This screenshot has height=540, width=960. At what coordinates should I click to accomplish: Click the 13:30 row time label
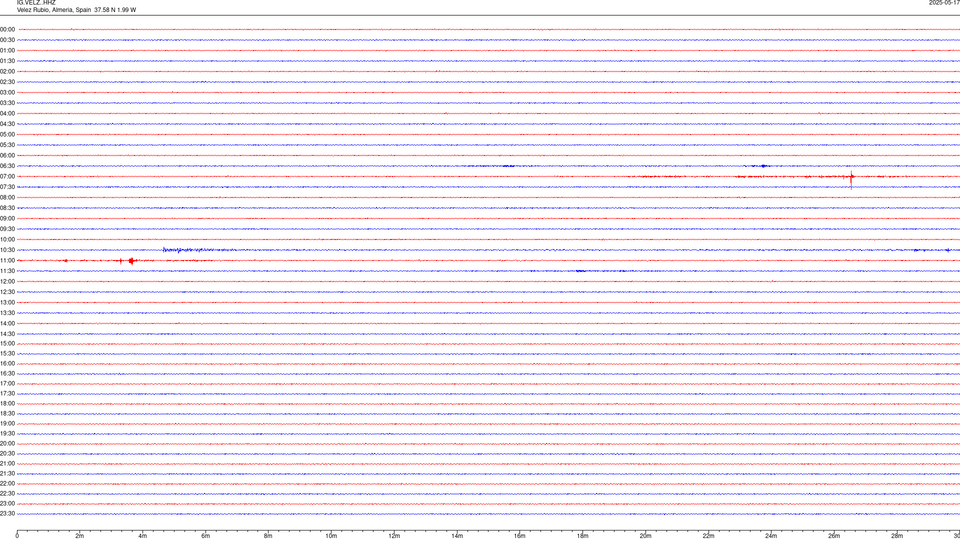coord(8,313)
